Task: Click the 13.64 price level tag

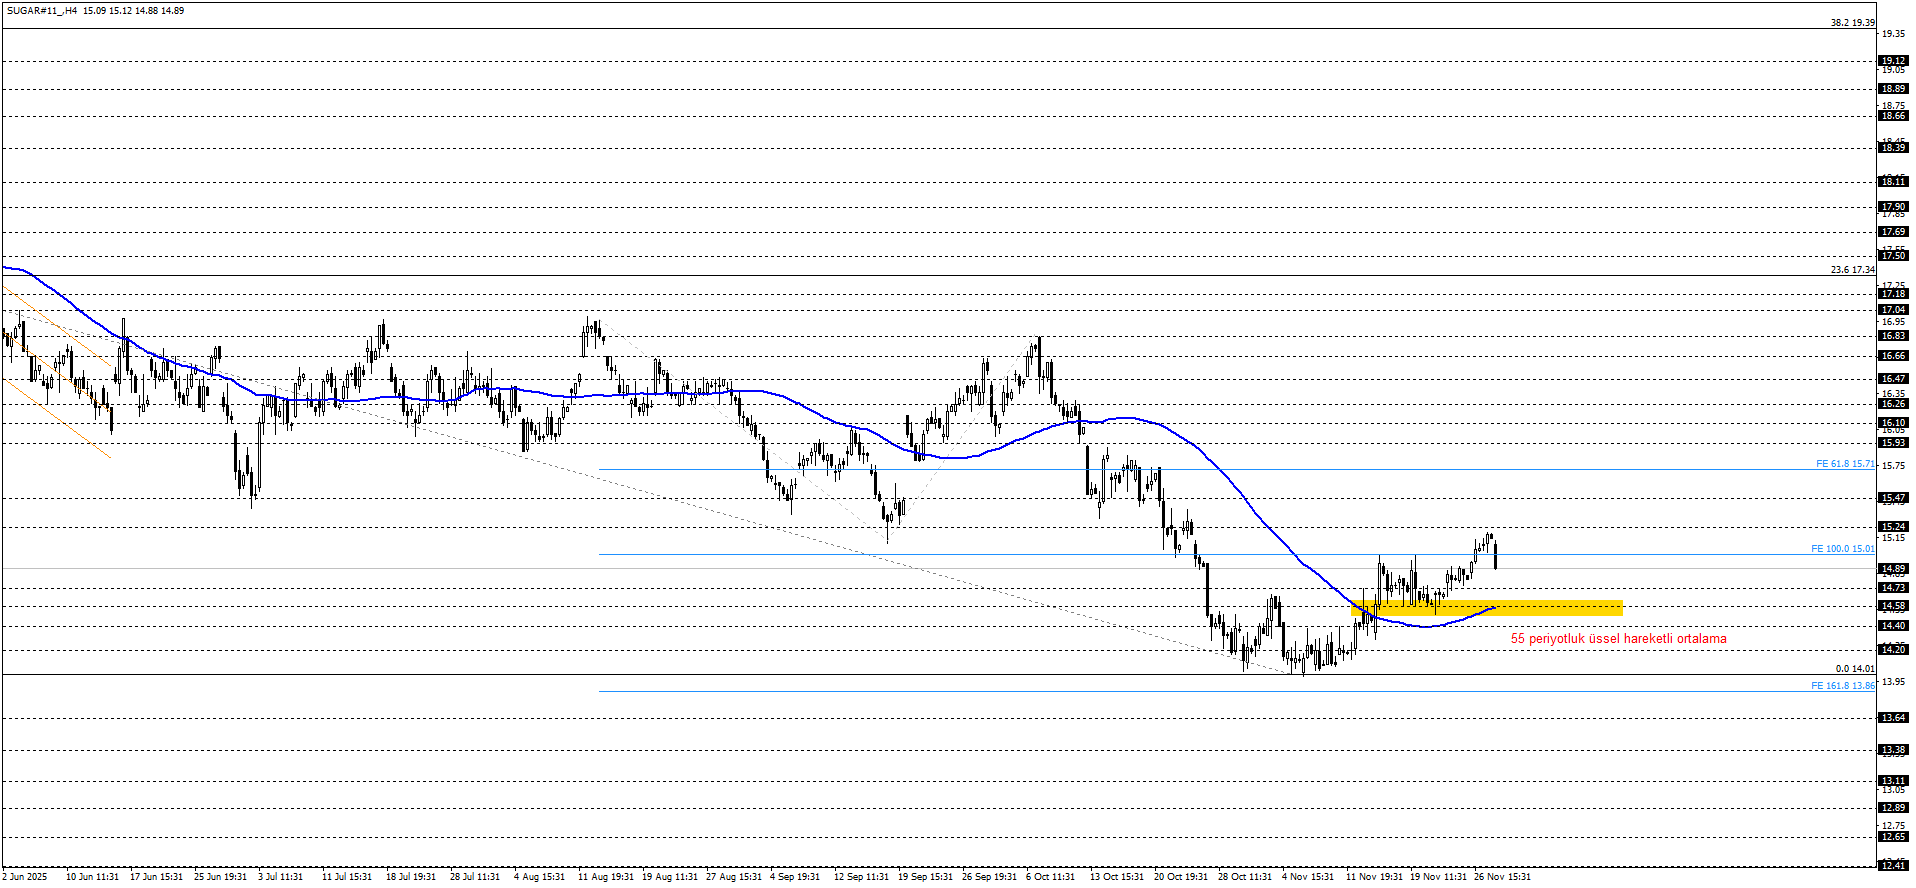Action: coord(1893,718)
